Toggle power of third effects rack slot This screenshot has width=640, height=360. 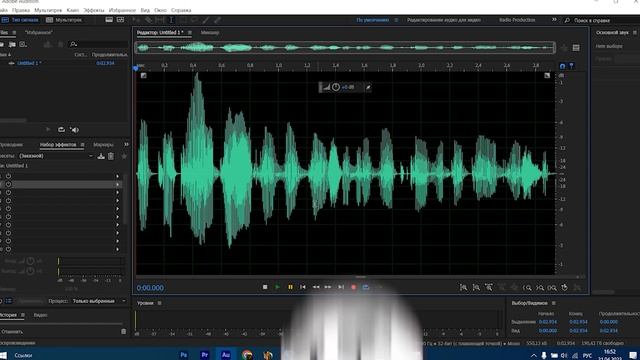coord(8,192)
